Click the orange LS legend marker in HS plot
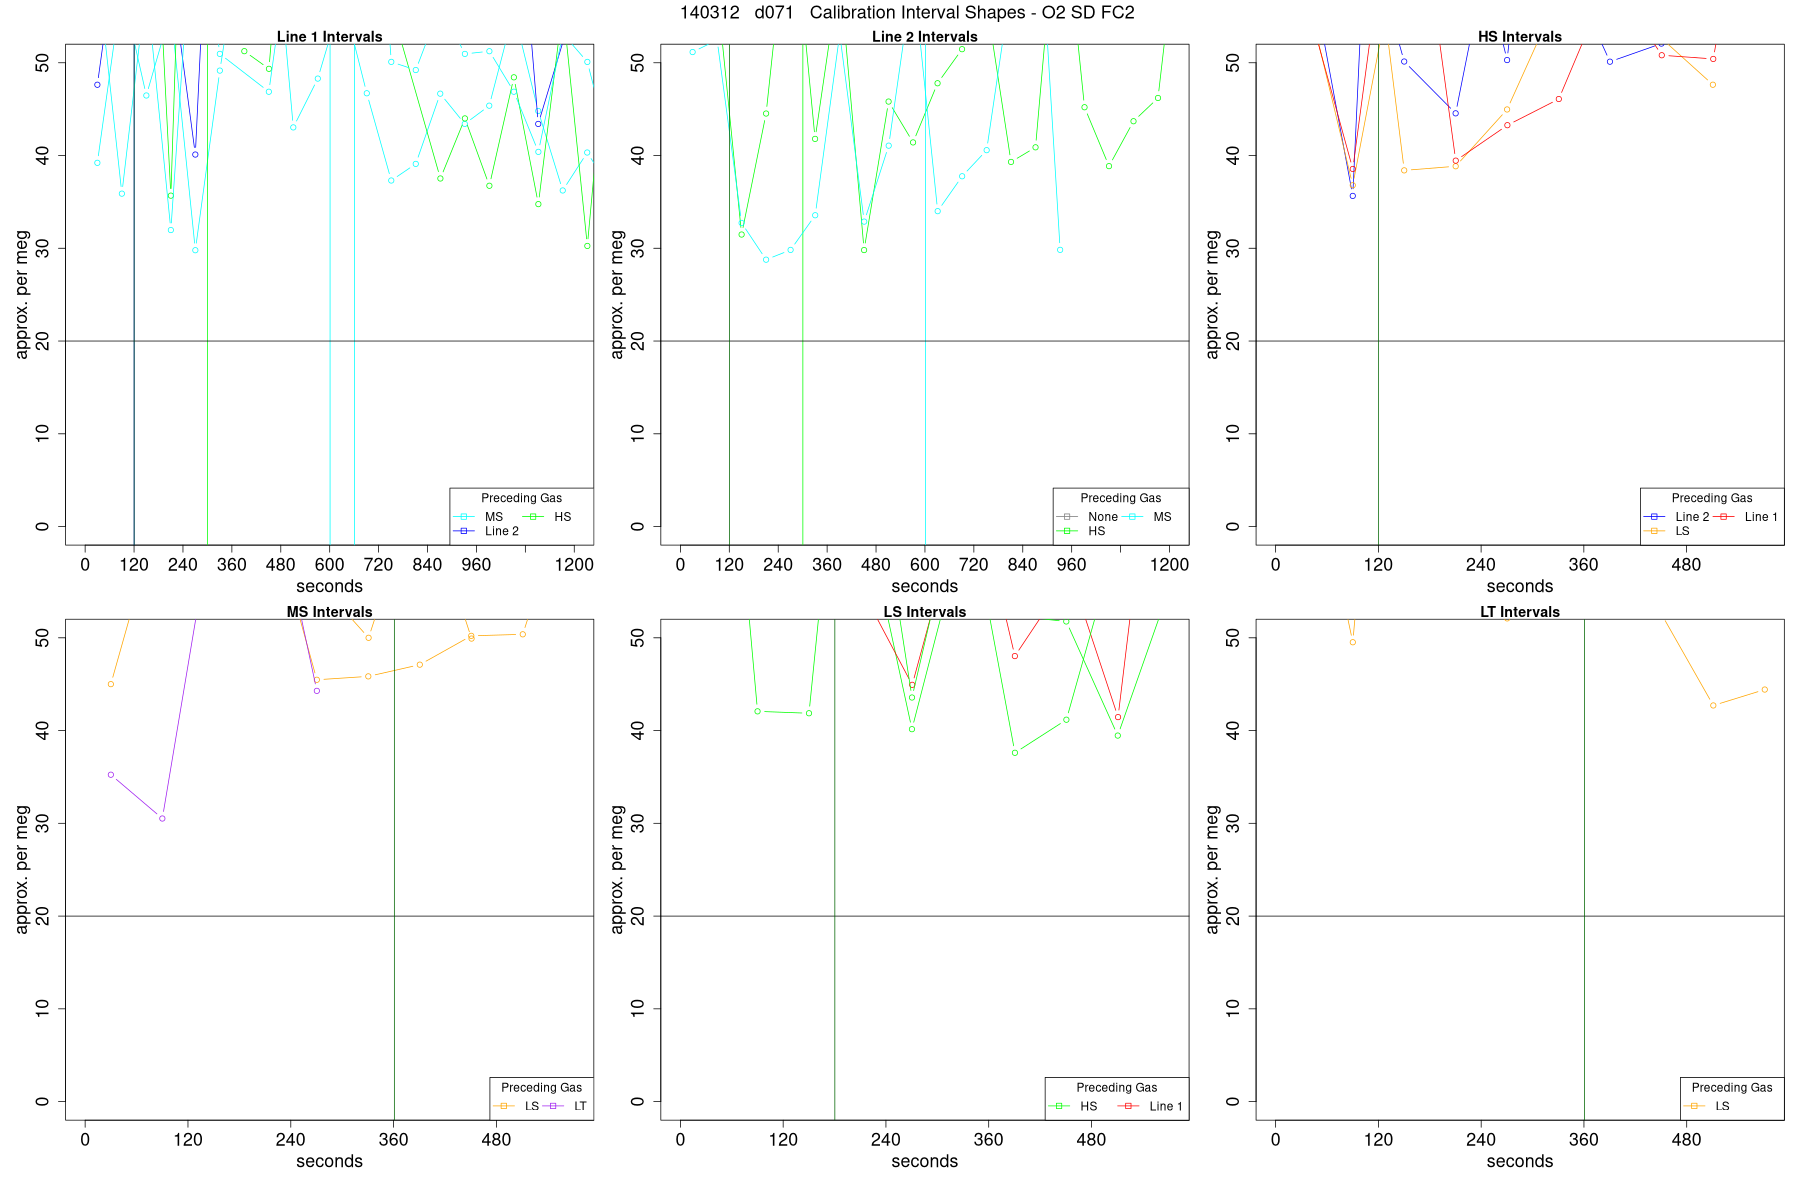 tap(1654, 531)
